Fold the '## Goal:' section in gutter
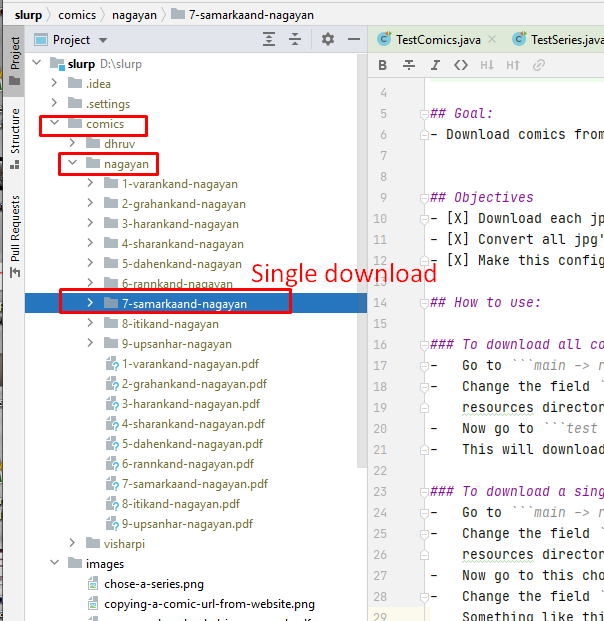Viewport: 604px width, 621px height. click(424, 114)
